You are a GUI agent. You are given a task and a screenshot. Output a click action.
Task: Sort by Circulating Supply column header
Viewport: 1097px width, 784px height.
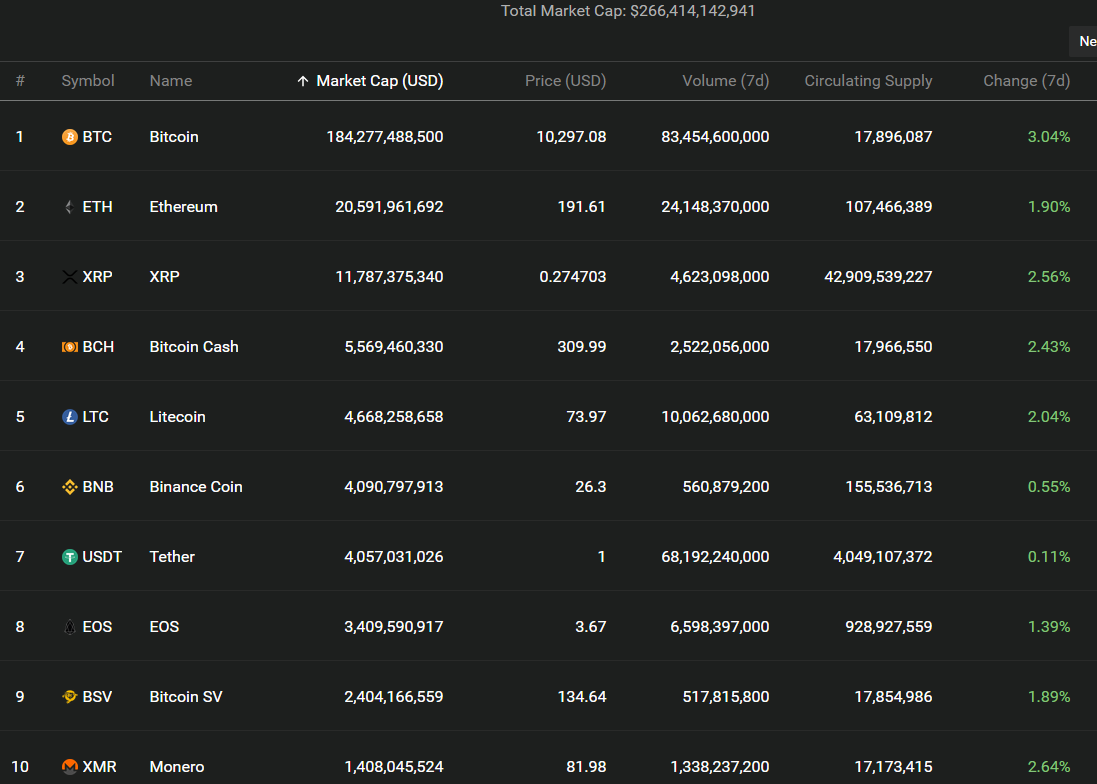coord(868,81)
